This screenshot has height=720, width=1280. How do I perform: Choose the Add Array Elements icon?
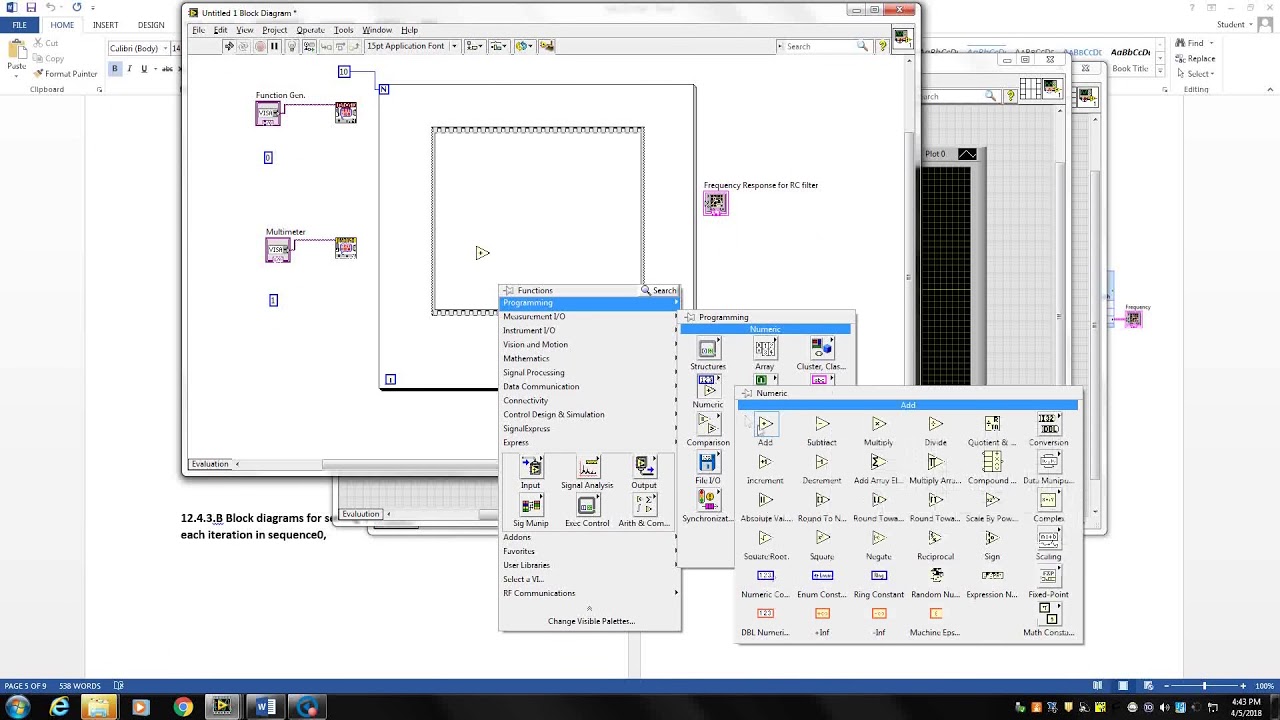click(x=879, y=462)
